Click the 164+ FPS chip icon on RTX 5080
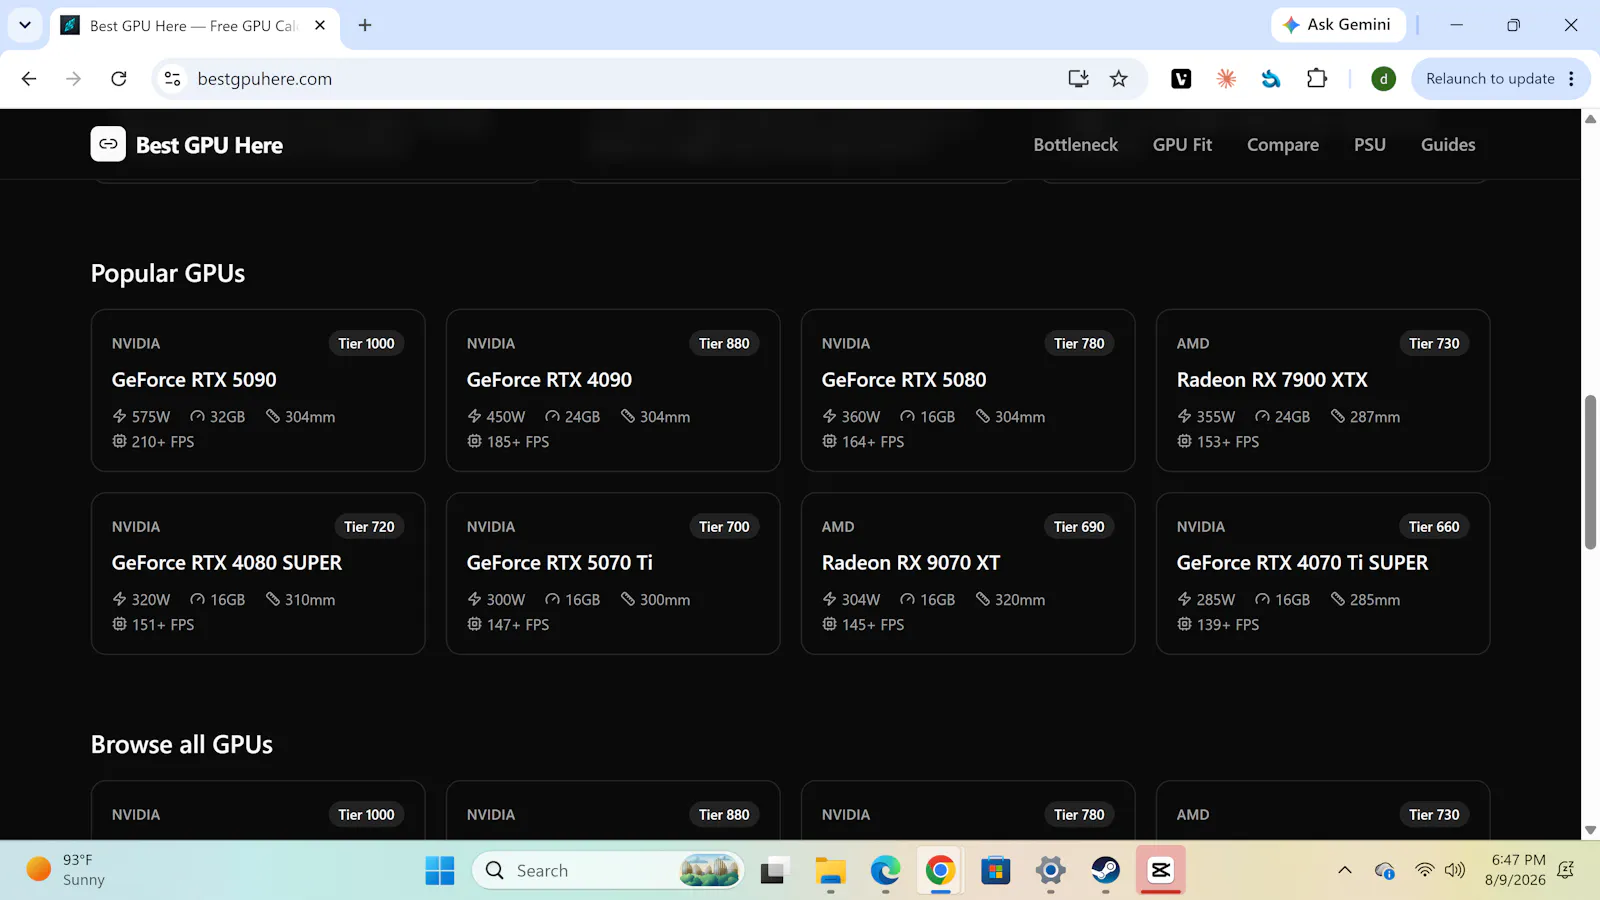 [830, 441]
